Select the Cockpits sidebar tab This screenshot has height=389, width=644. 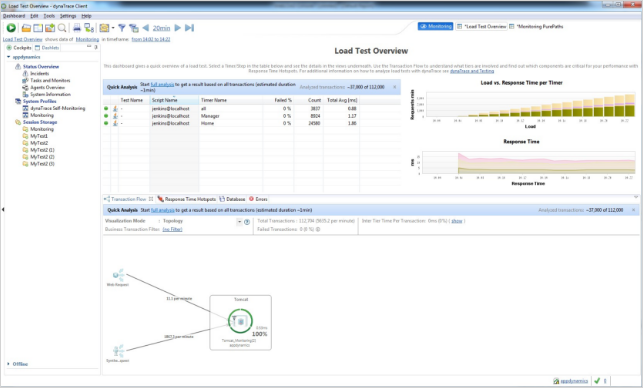pos(19,48)
